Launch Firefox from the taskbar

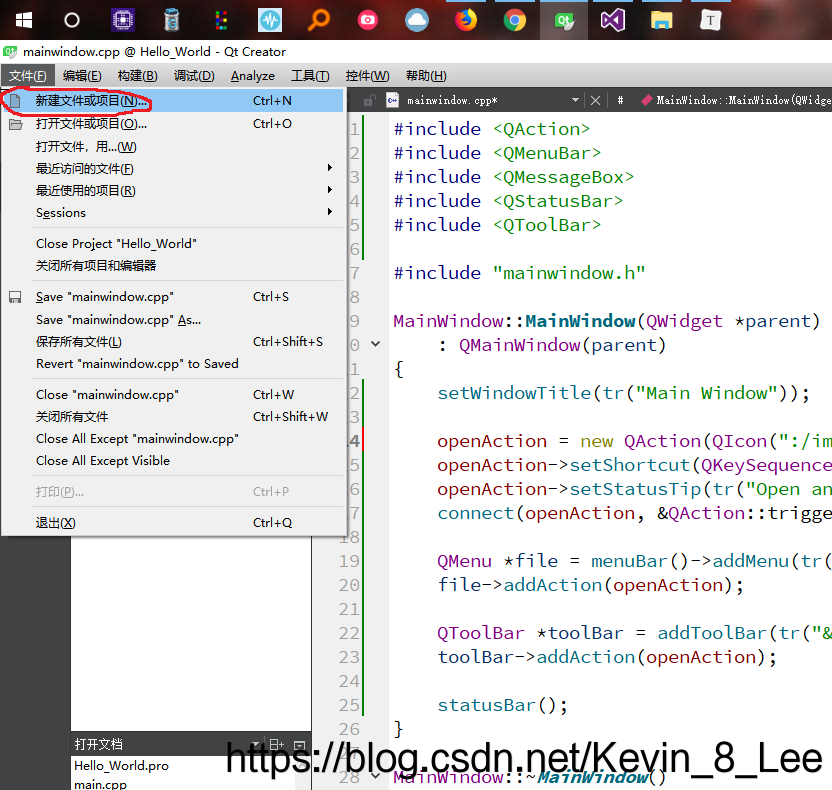(466, 21)
